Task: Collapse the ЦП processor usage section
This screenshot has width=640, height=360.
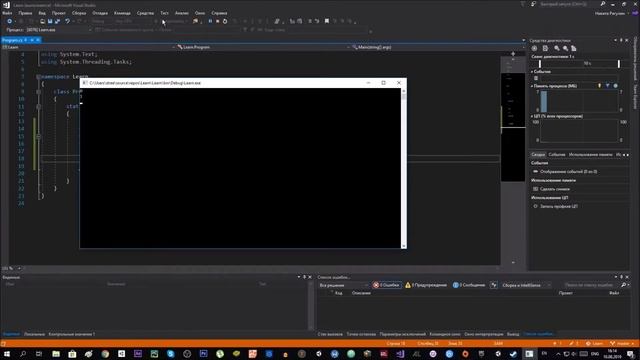Action: 532,116
